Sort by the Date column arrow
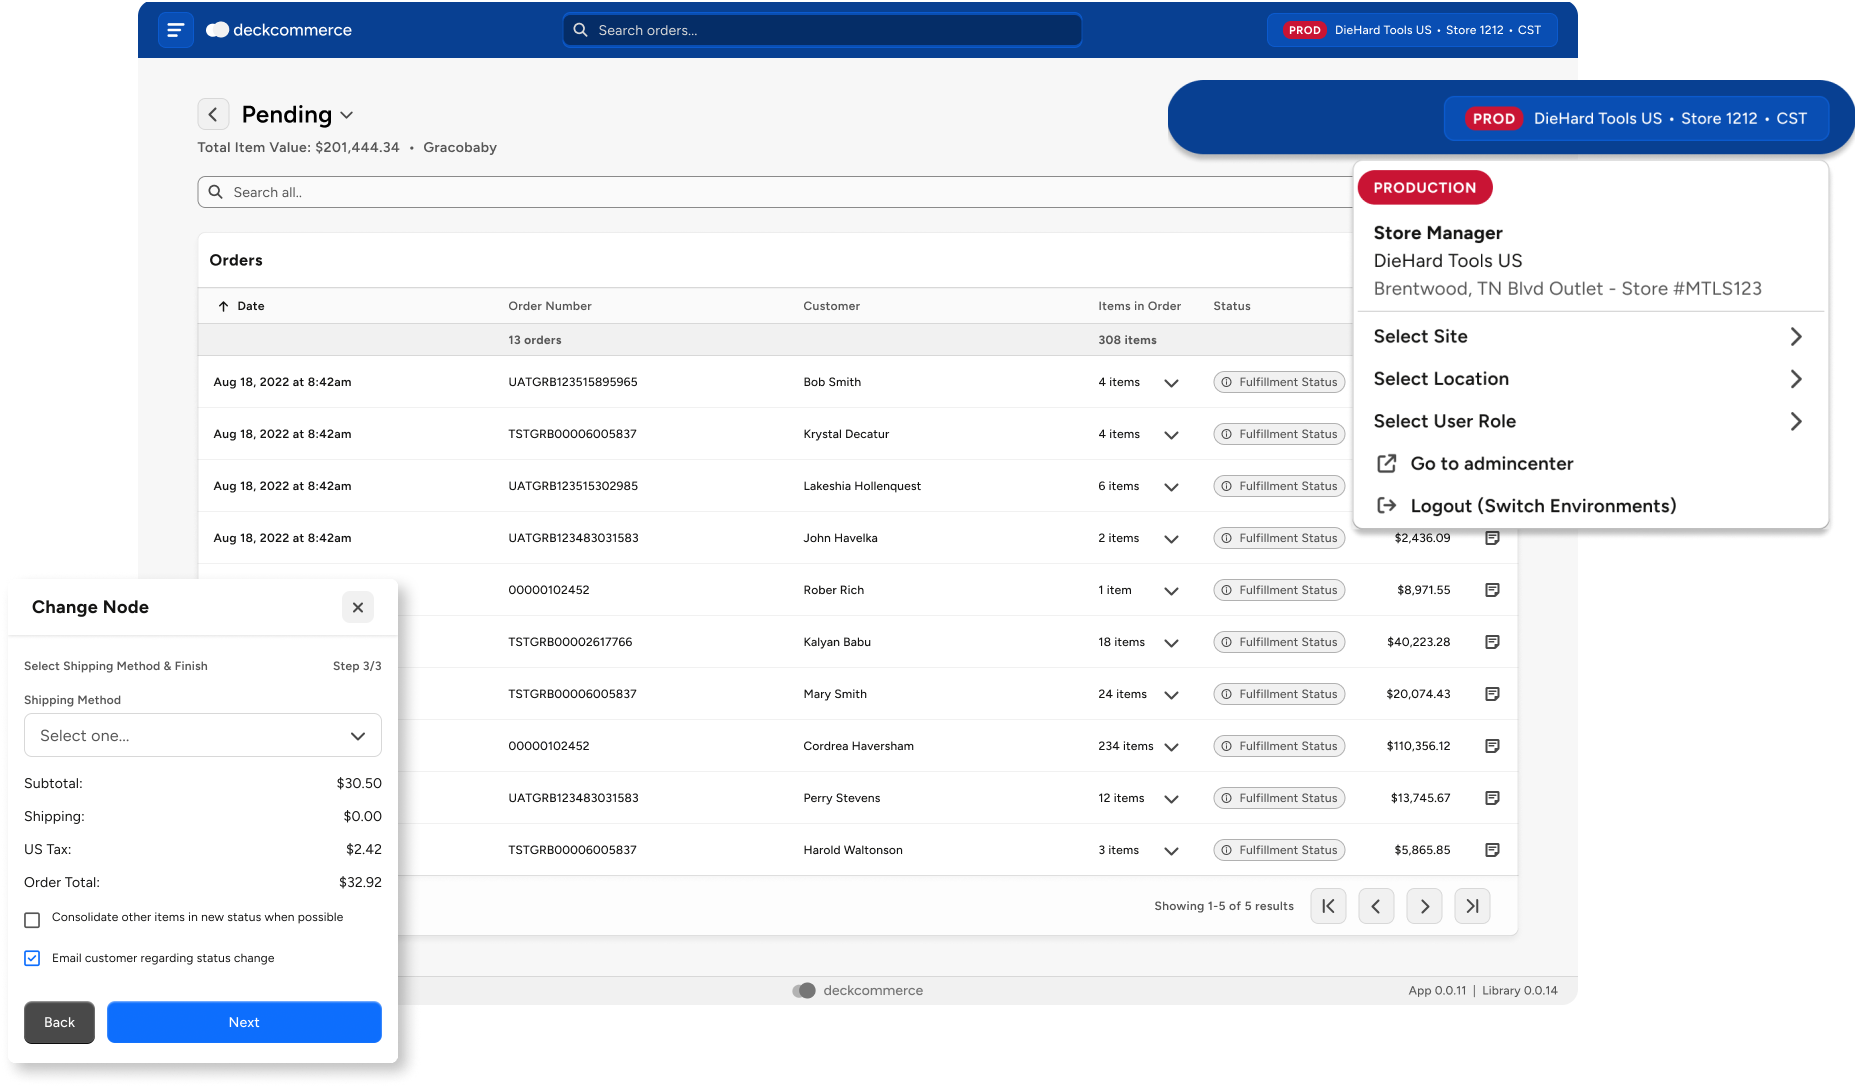 (x=223, y=306)
